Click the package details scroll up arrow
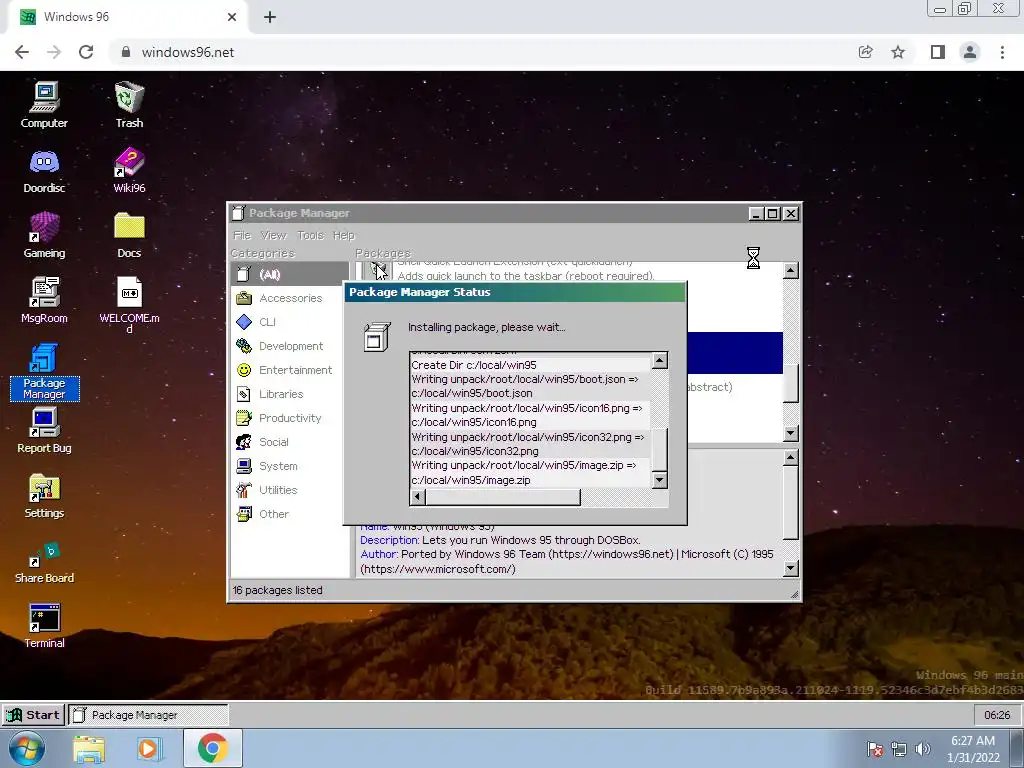Screen dimensions: 1024x768 791,458
